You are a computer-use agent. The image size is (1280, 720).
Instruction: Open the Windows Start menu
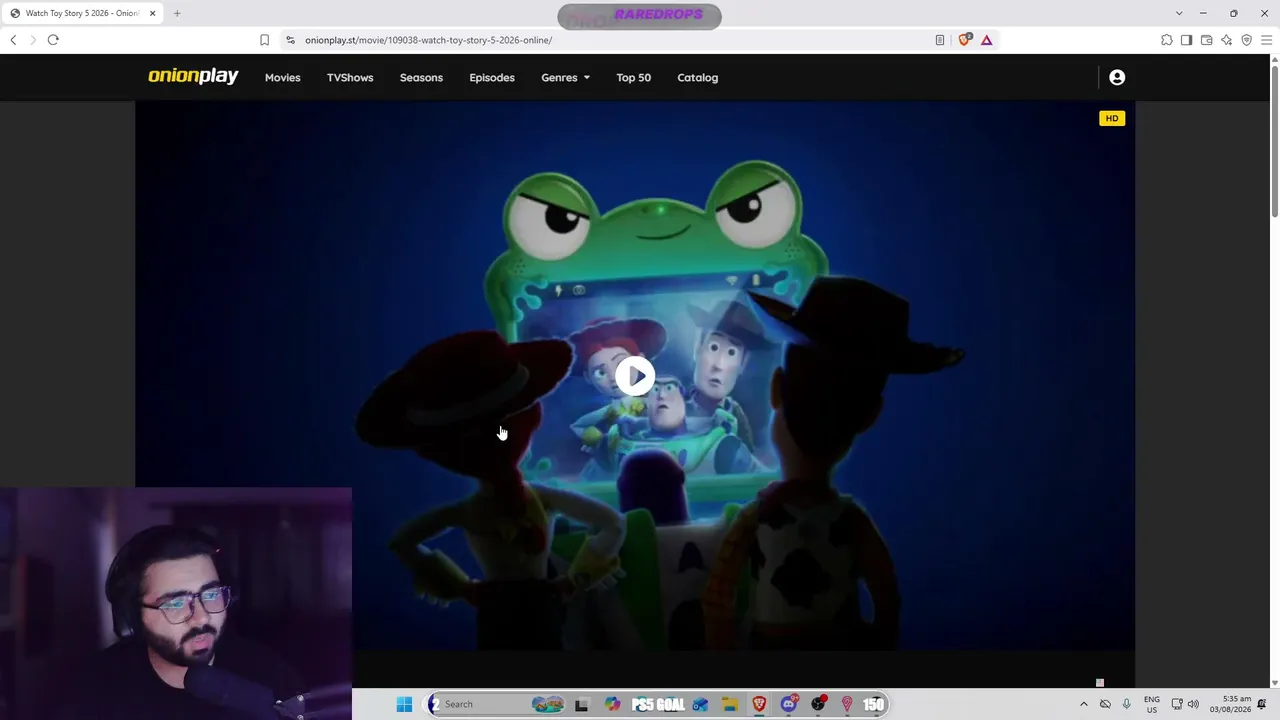[404, 704]
